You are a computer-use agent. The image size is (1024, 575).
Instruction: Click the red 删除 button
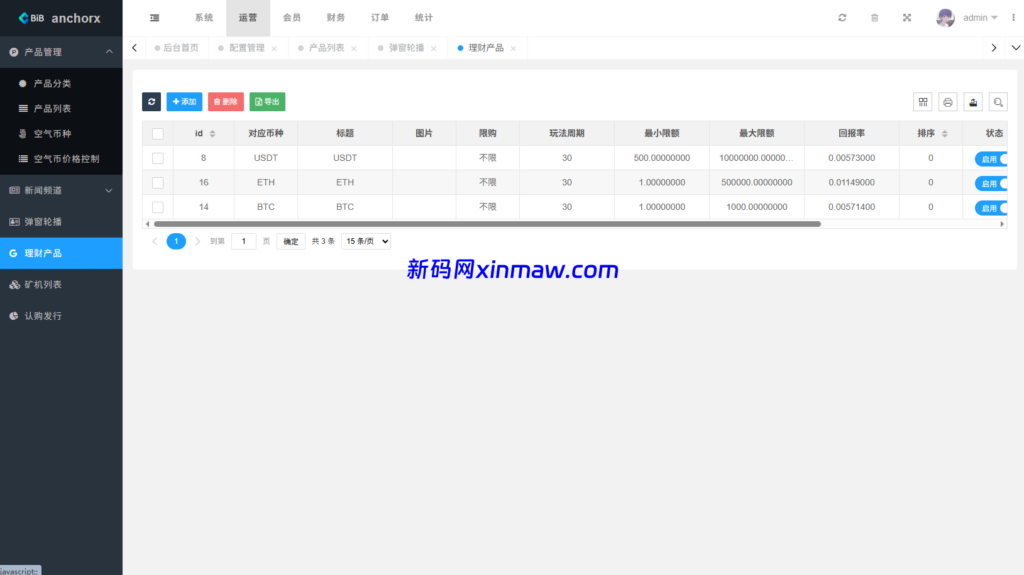pos(226,101)
